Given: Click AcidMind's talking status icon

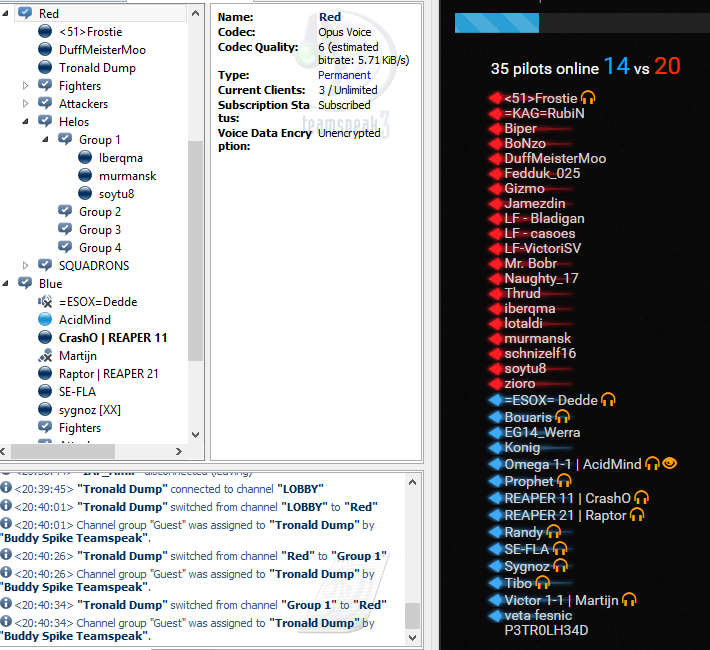Looking at the screenshot, I should 45,319.
